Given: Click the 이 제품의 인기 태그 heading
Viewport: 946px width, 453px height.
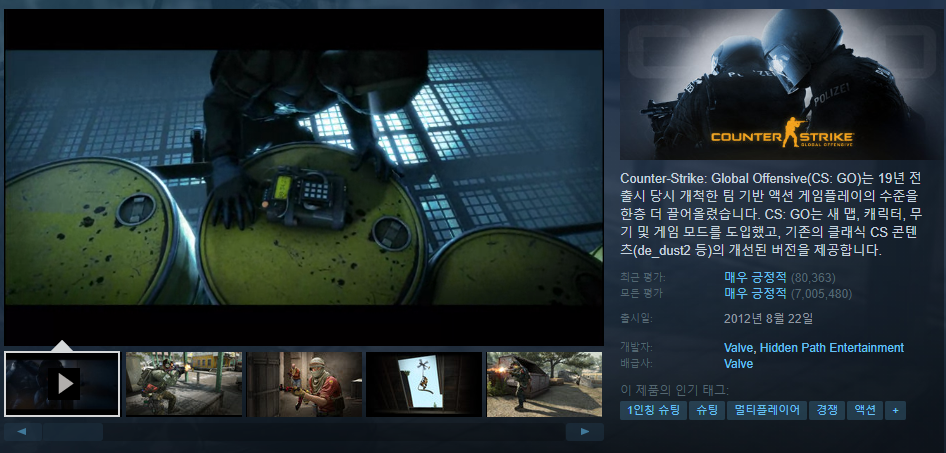Looking at the screenshot, I should tap(675, 390).
